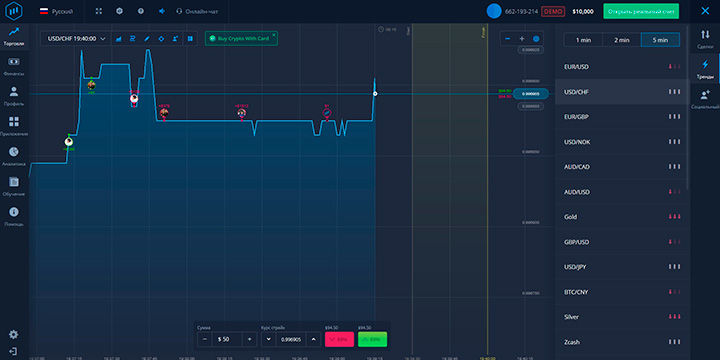Viewport: 720px width, 360px height.
Task: Click the green Call up button
Action: [372, 339]
